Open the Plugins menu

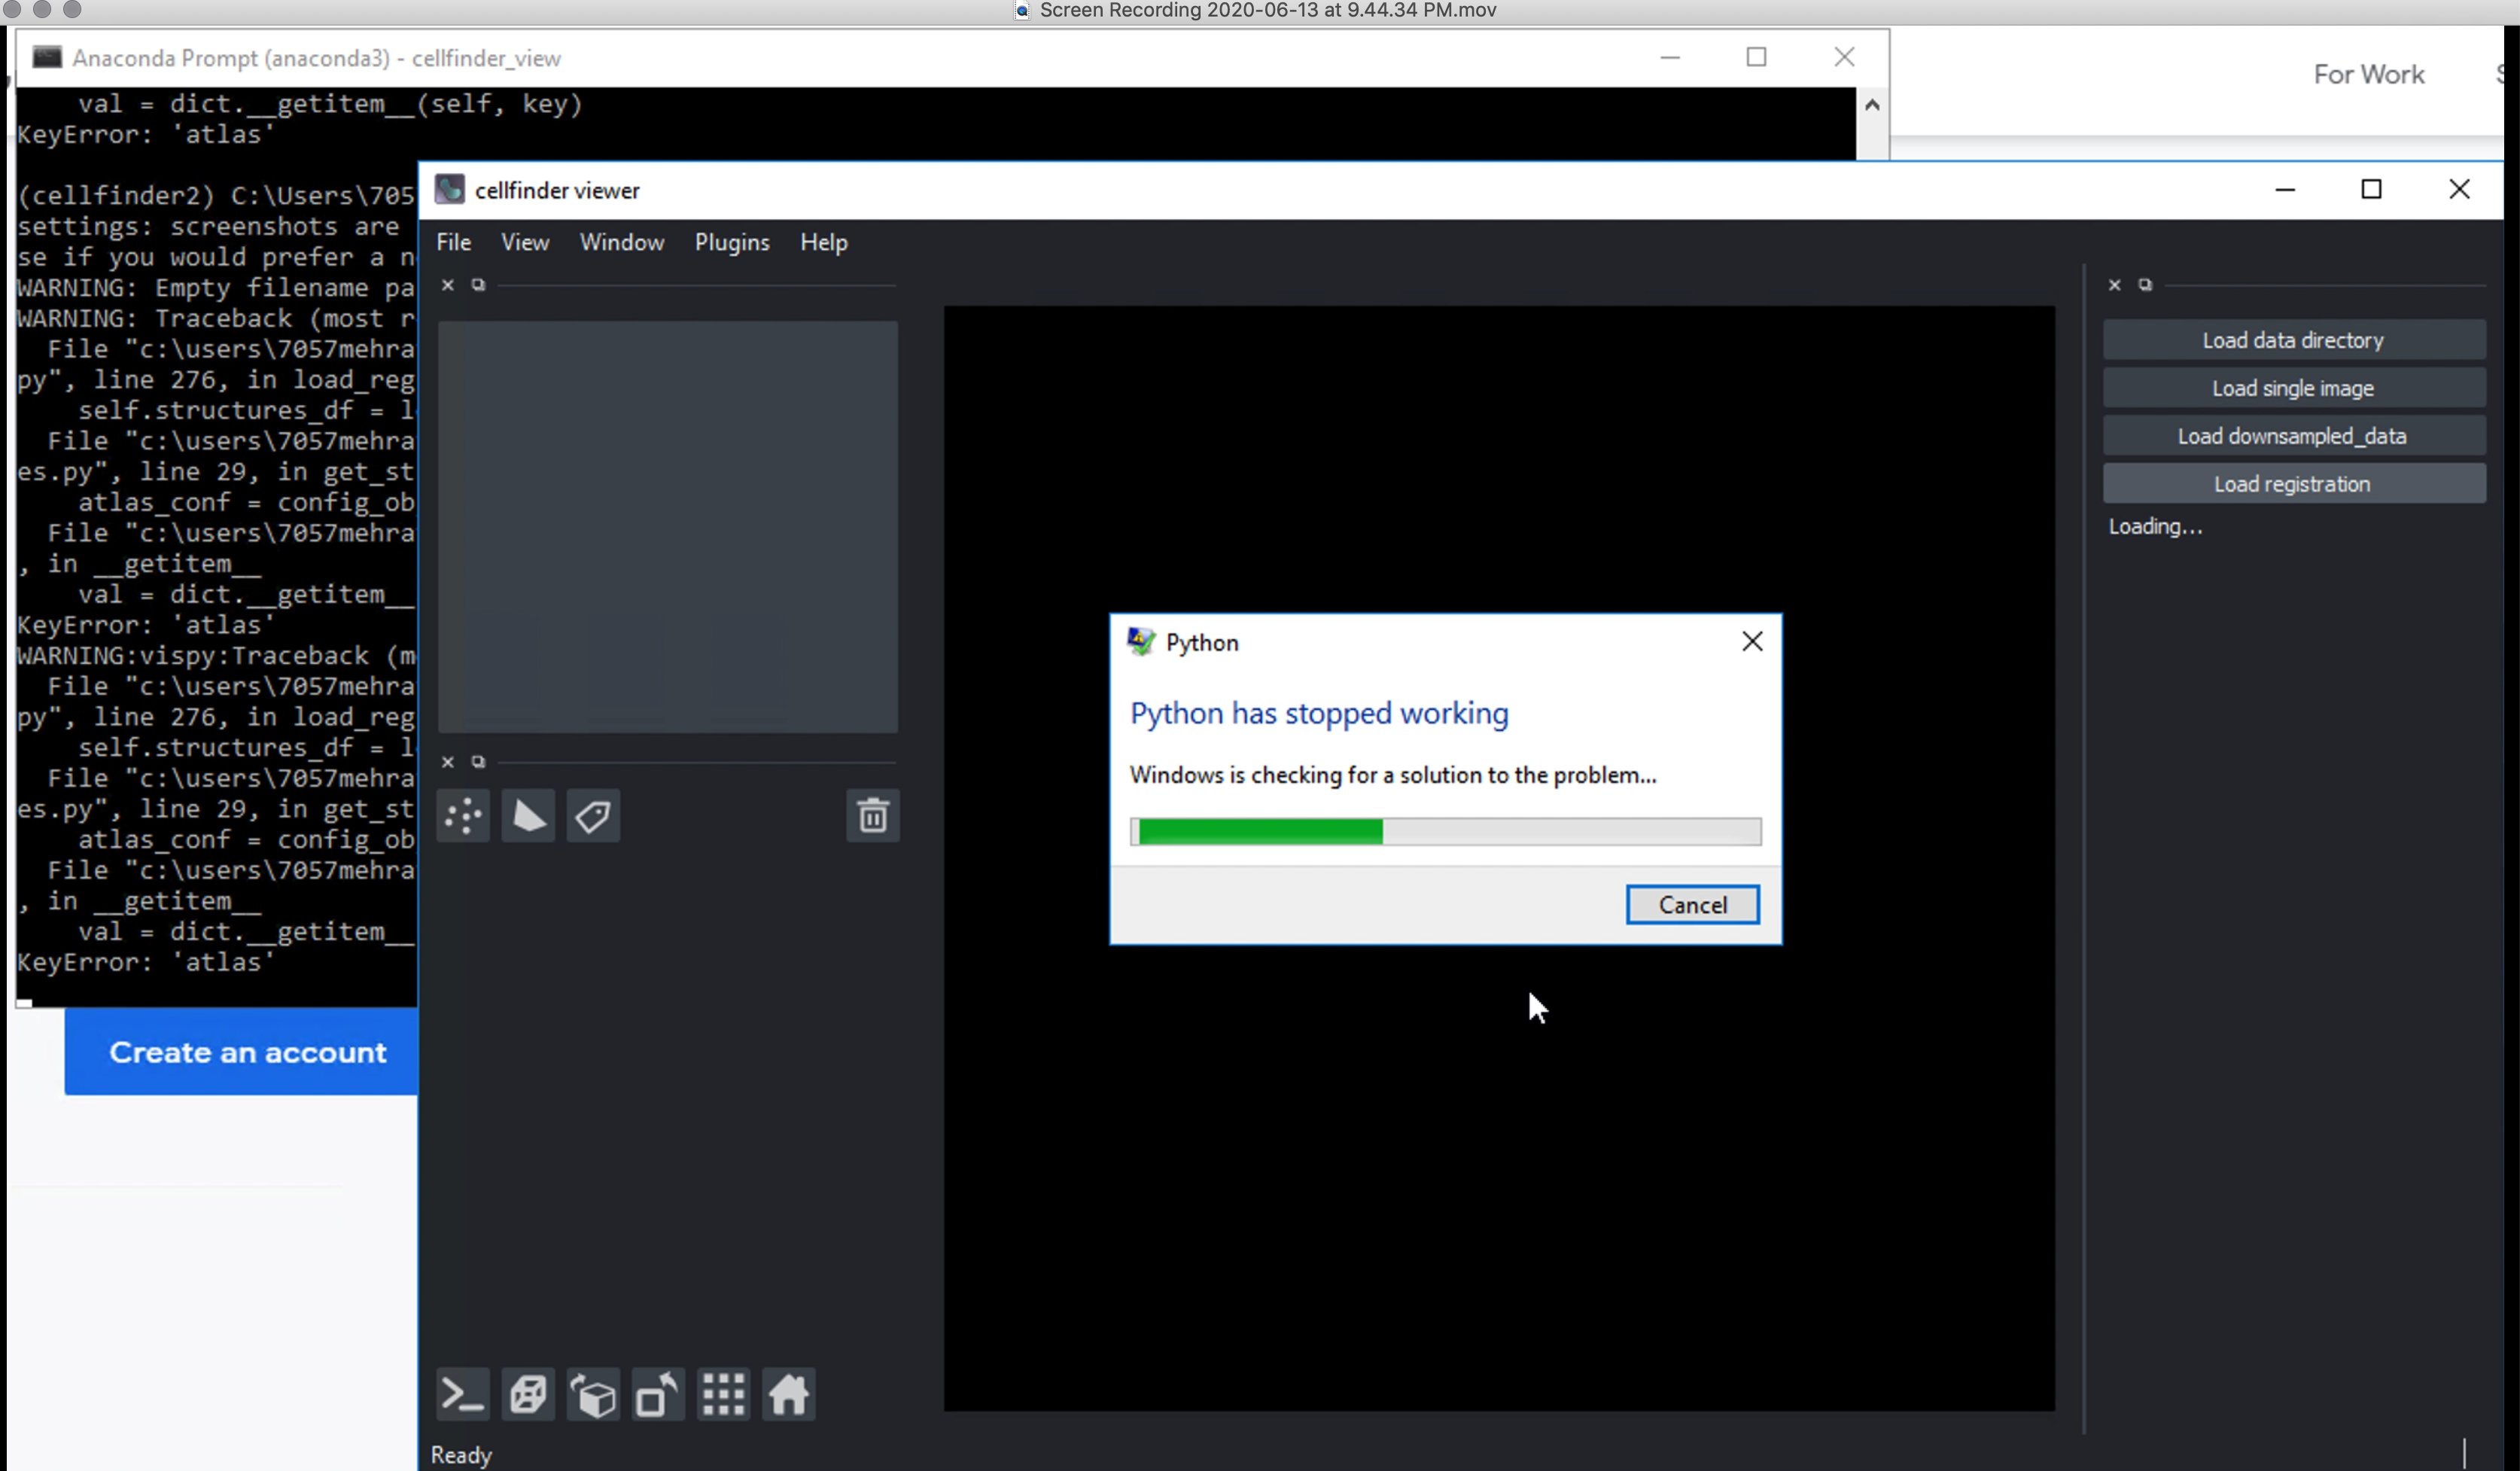pos(732,242)
